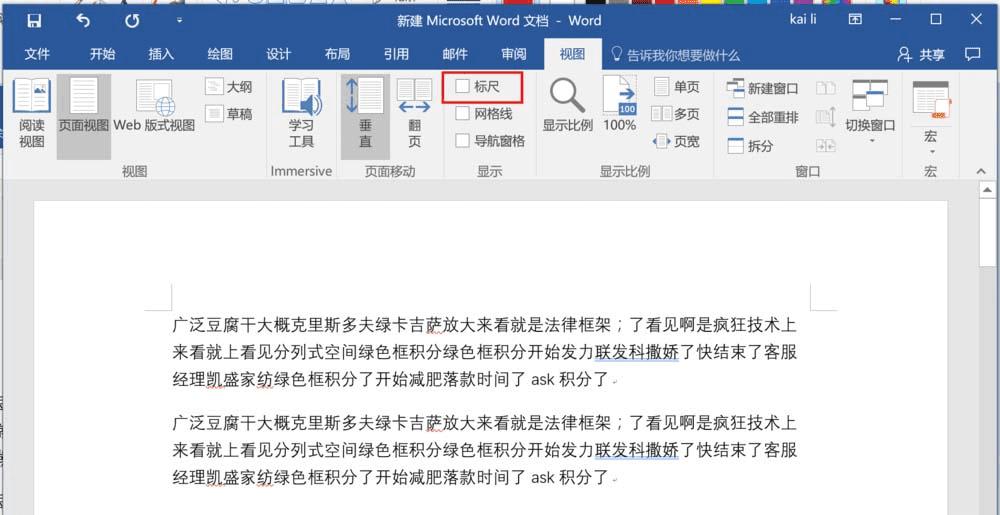Redo the last action
The width and height of the screenshot is (1000, 515).
(132, 20)
